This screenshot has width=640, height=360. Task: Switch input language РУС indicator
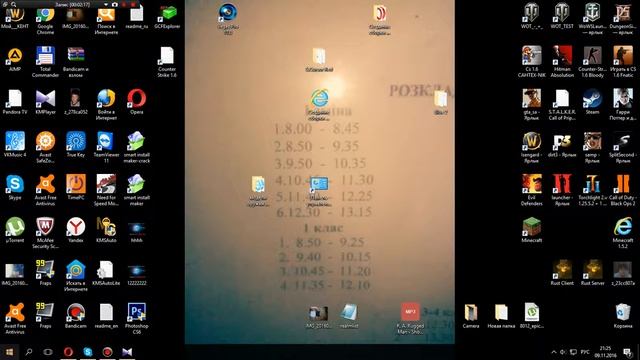click(585, 352)
